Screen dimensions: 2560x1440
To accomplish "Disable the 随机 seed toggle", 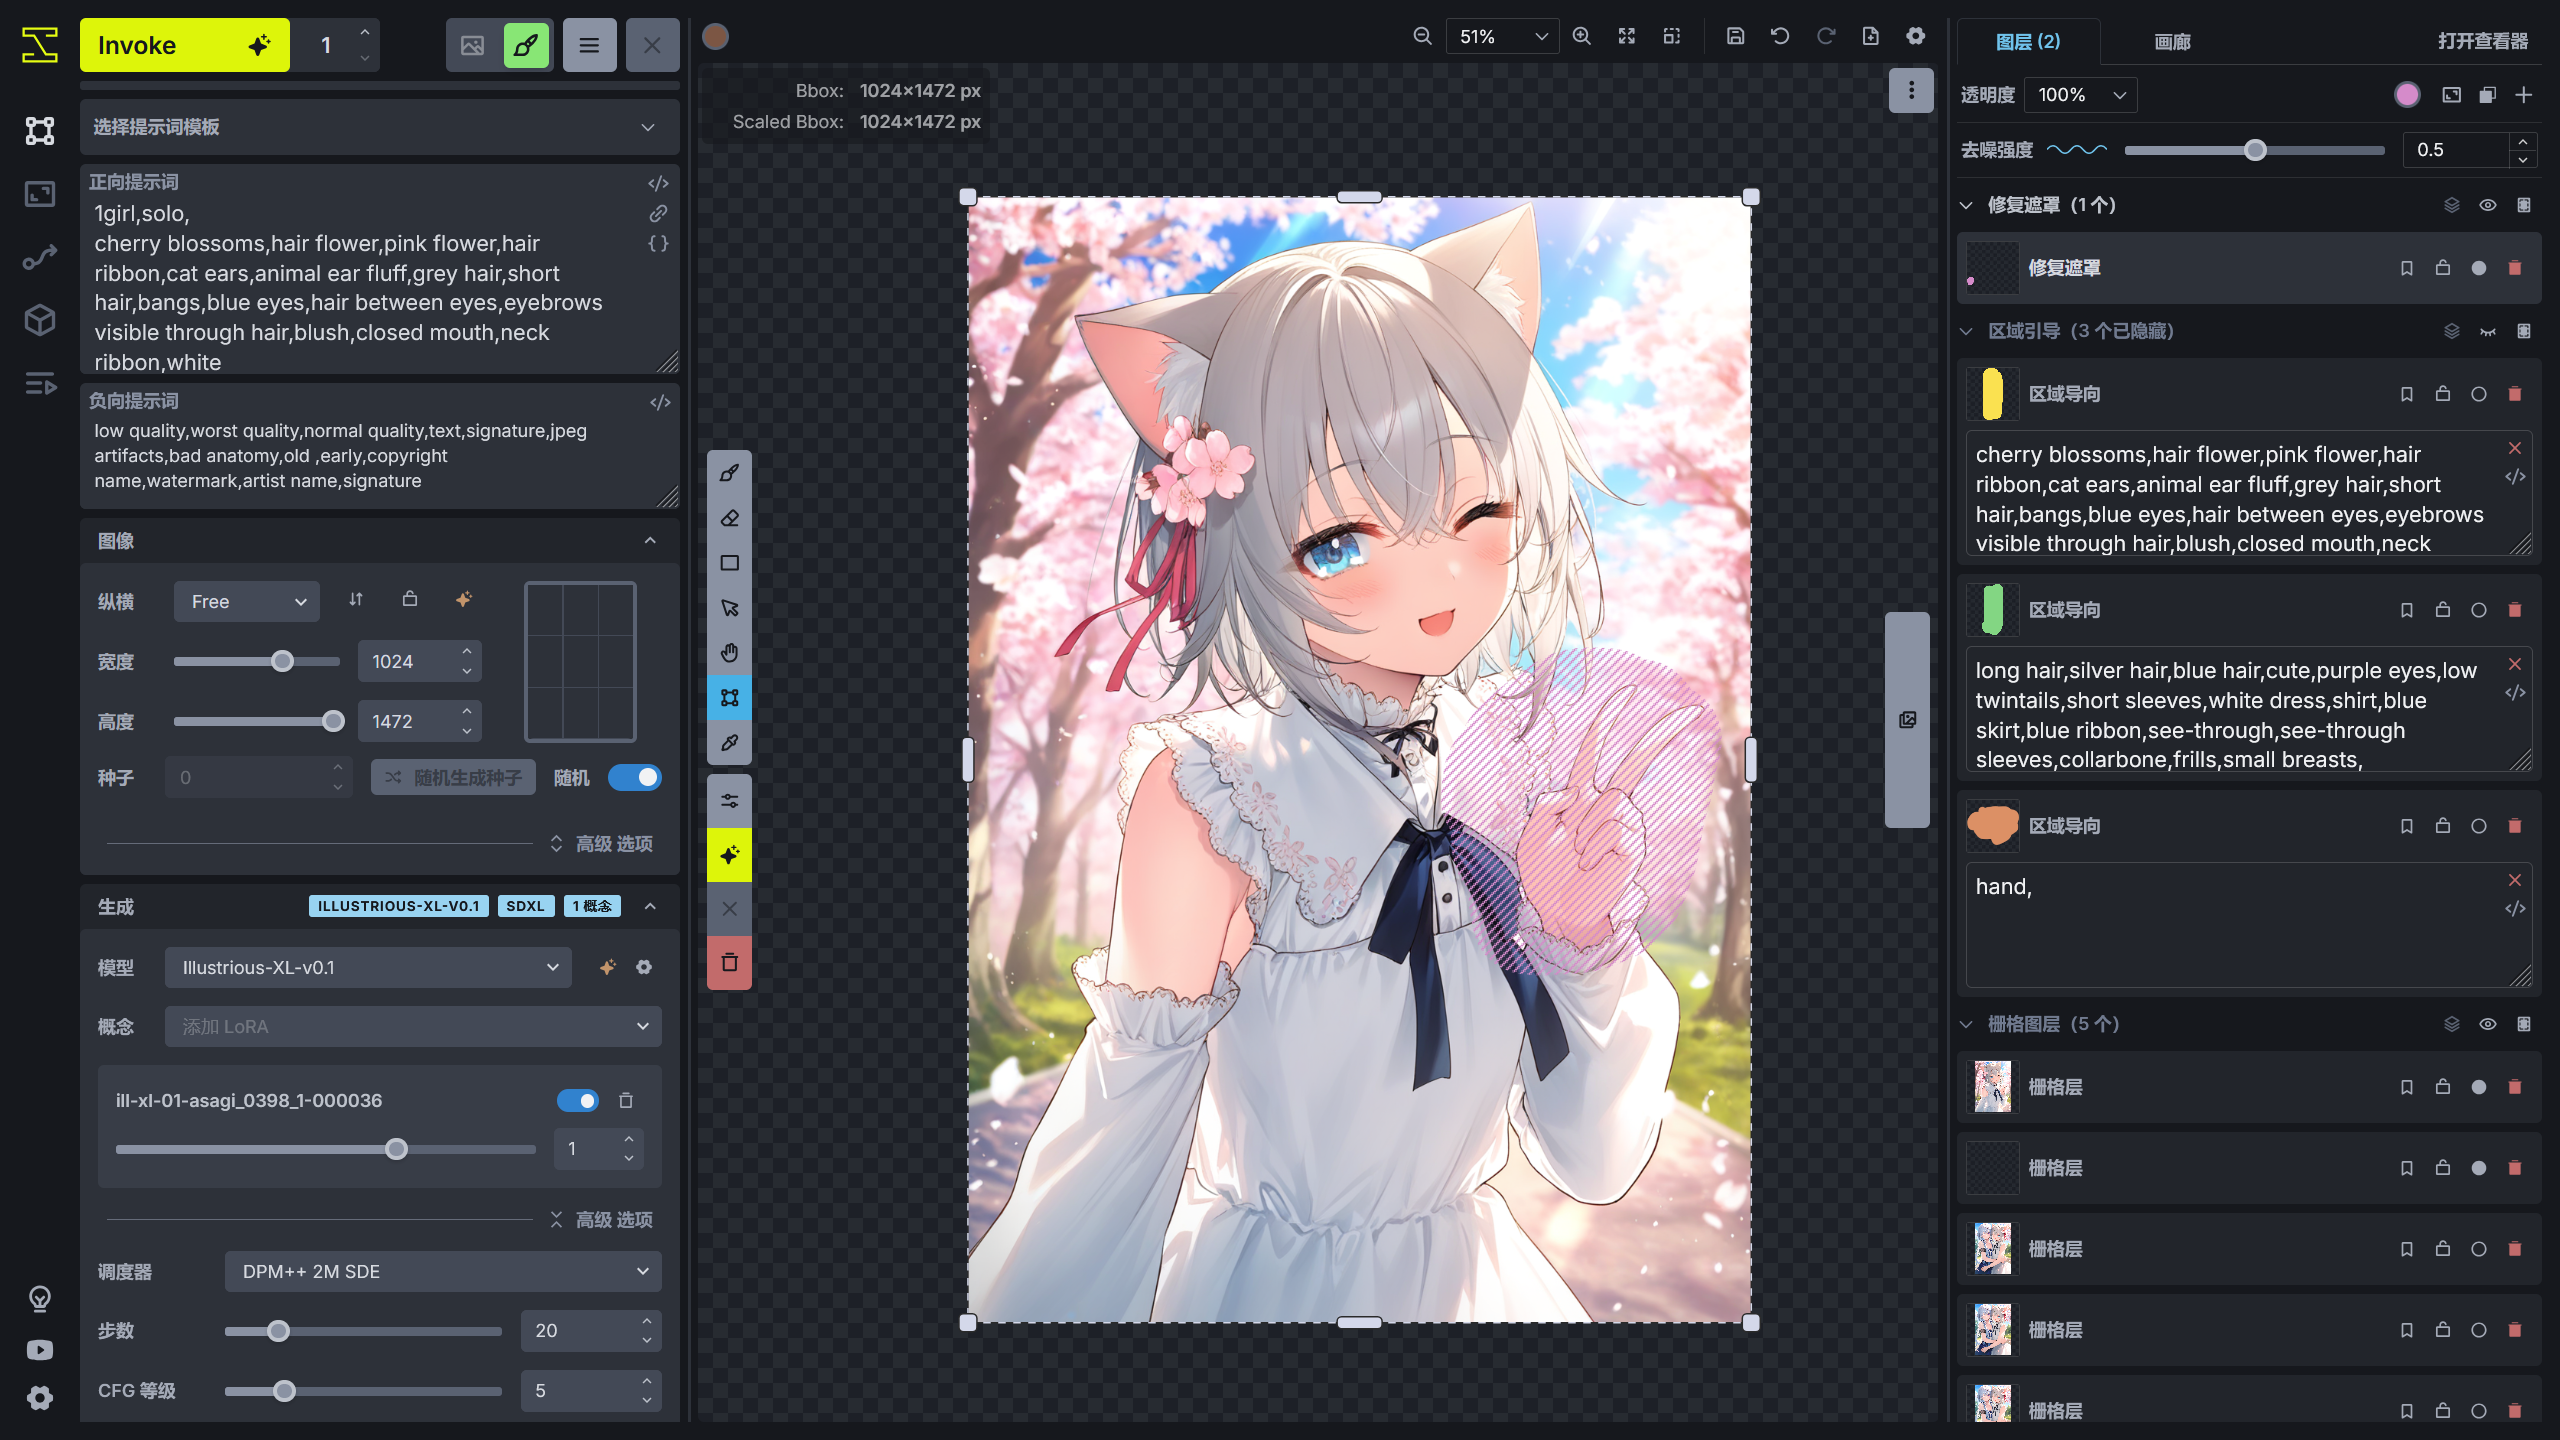I will [636, 777].
